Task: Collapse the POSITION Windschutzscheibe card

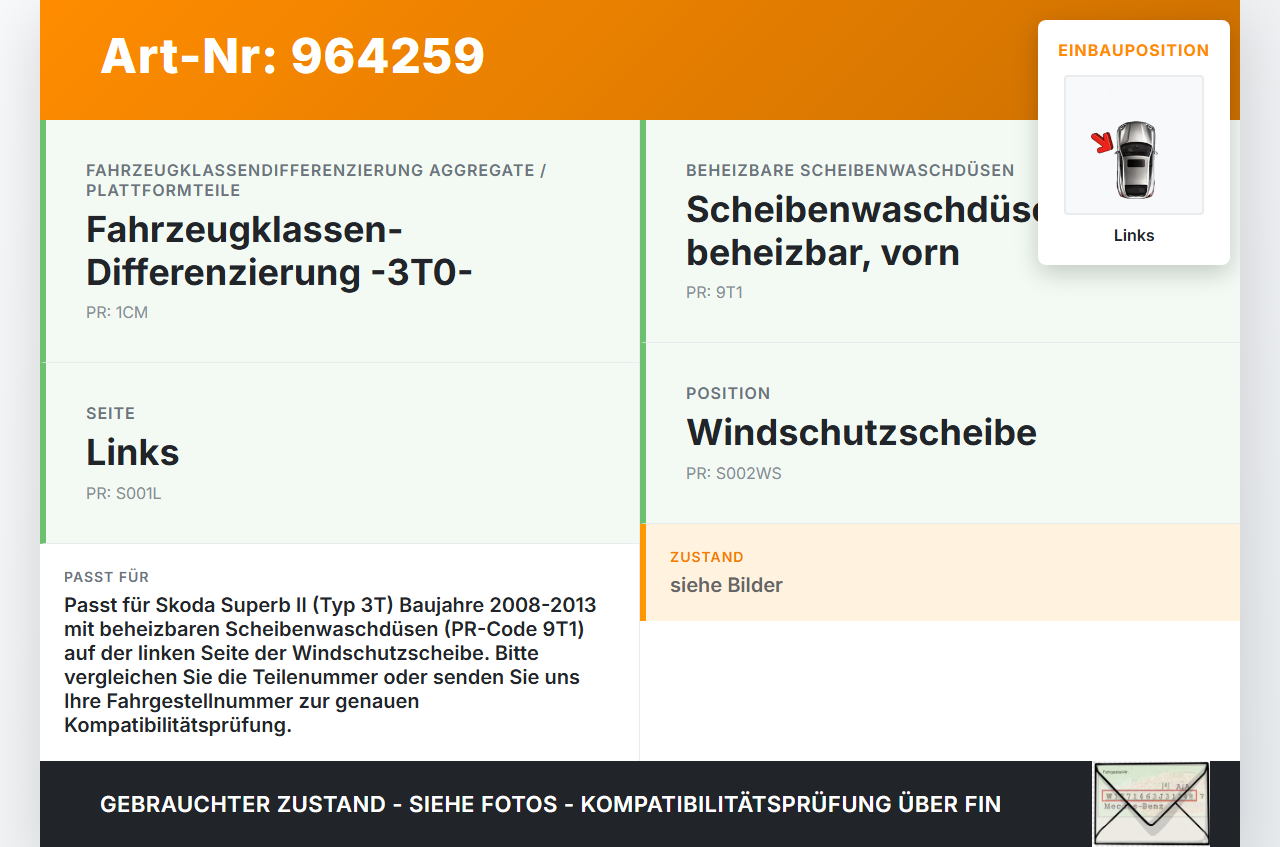Action: [x=861, y=432]
